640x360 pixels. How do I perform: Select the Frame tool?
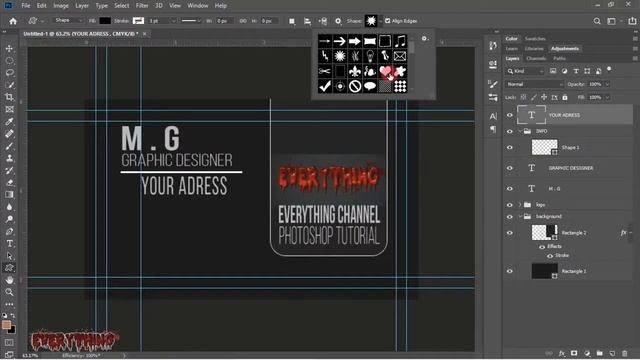click(x=9, y=109)
